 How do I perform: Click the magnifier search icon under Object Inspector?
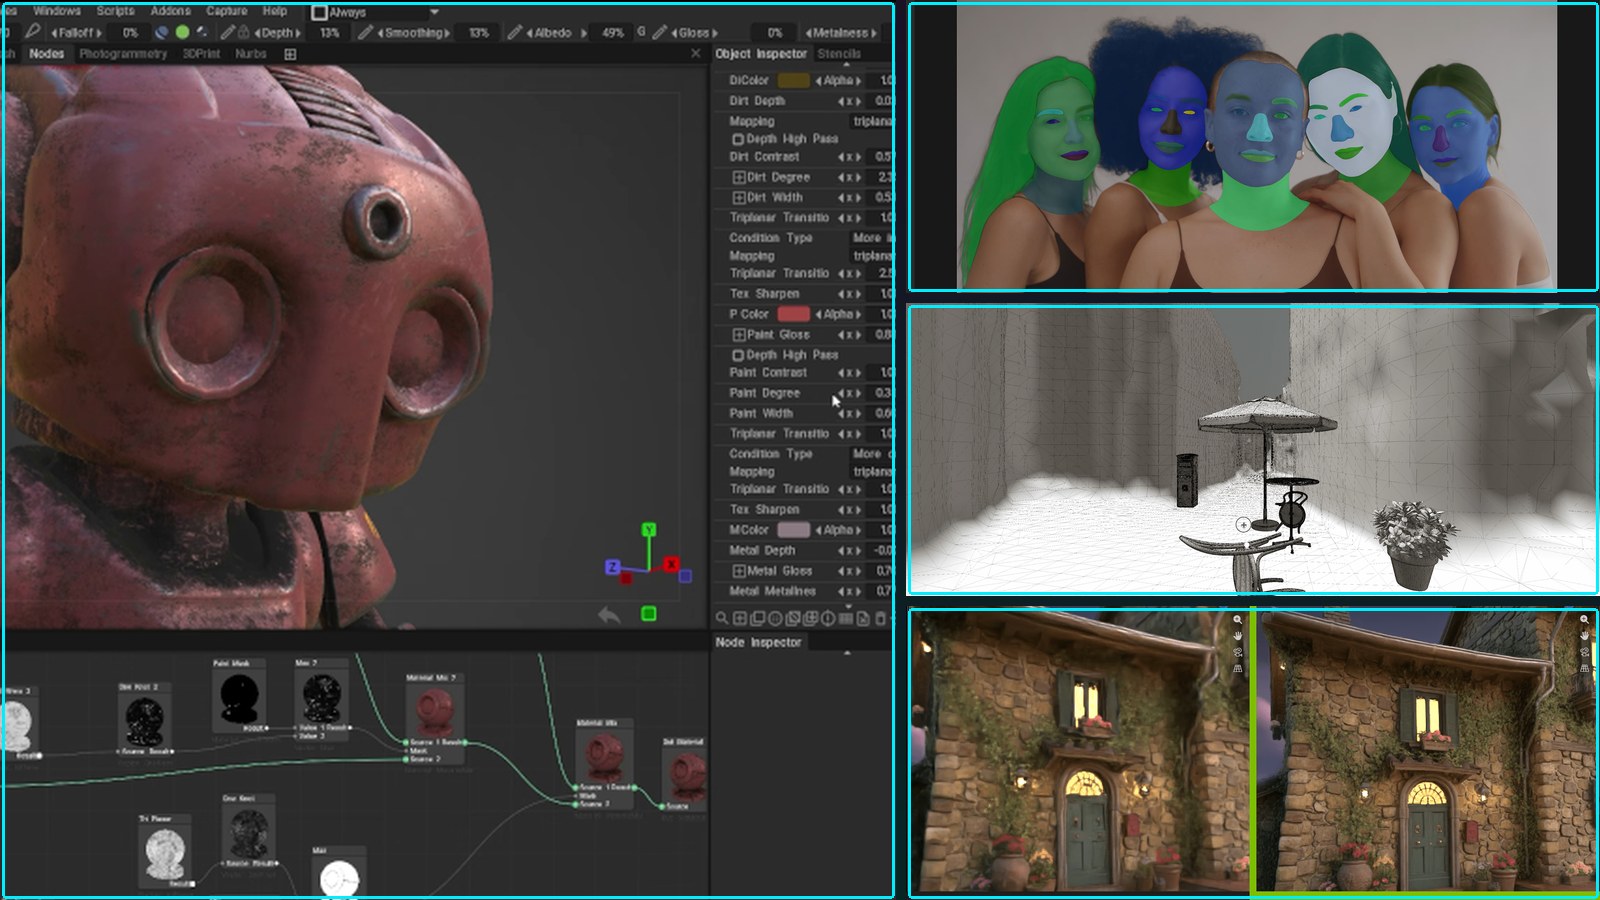click(722, 618)
